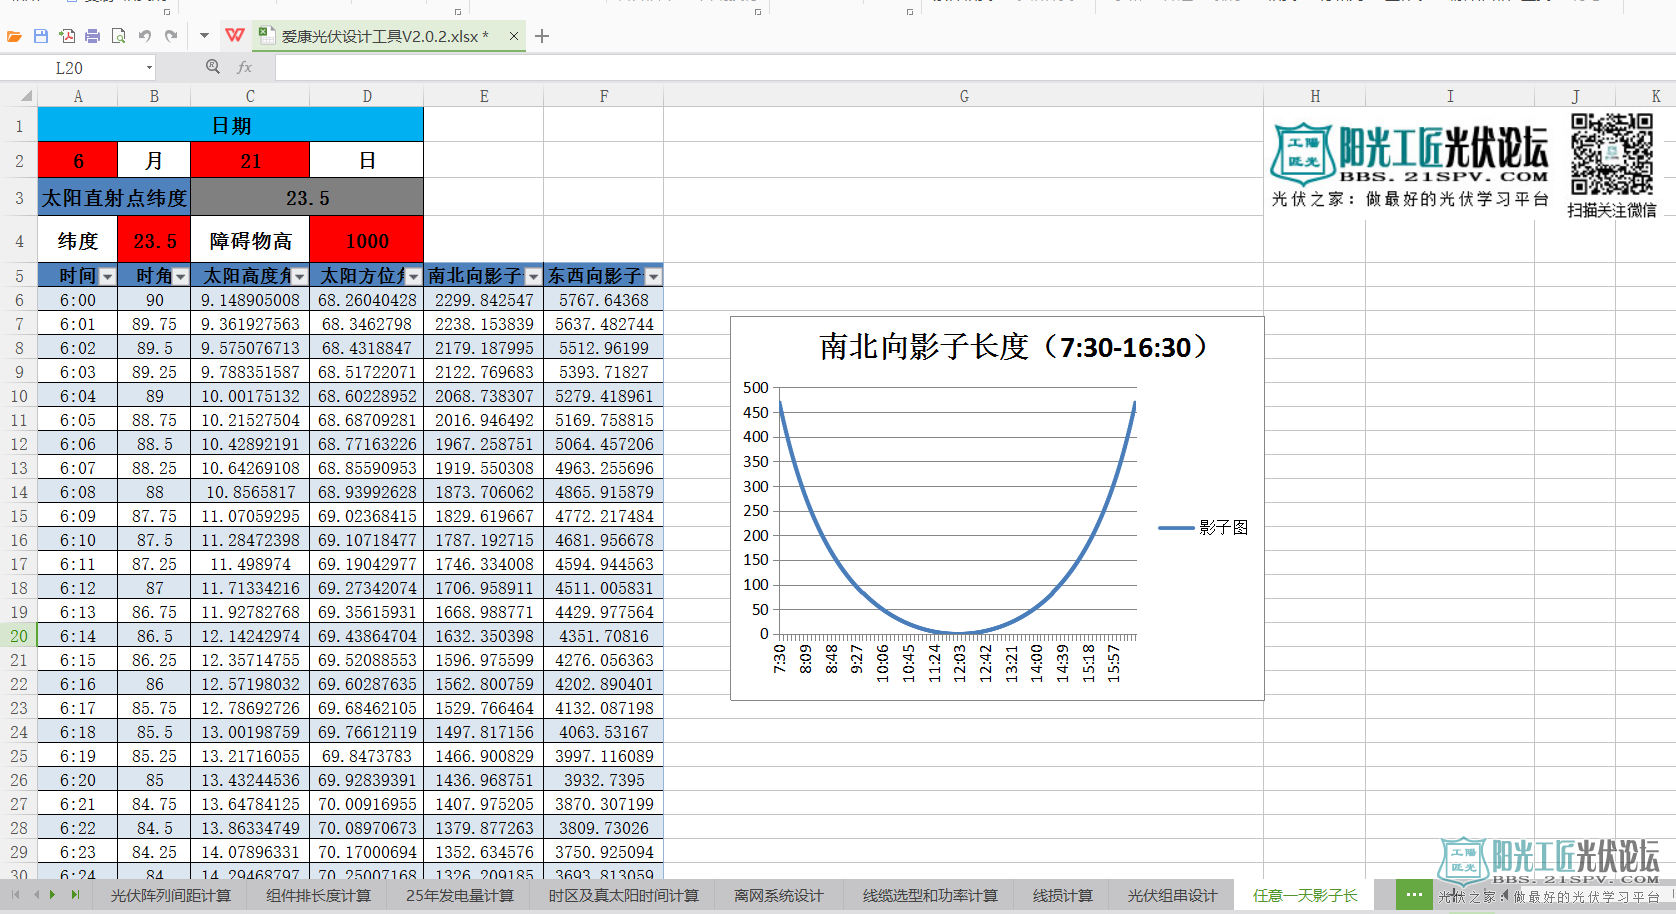Jump to last sheet navigation arrow

[x=75, y=895]
